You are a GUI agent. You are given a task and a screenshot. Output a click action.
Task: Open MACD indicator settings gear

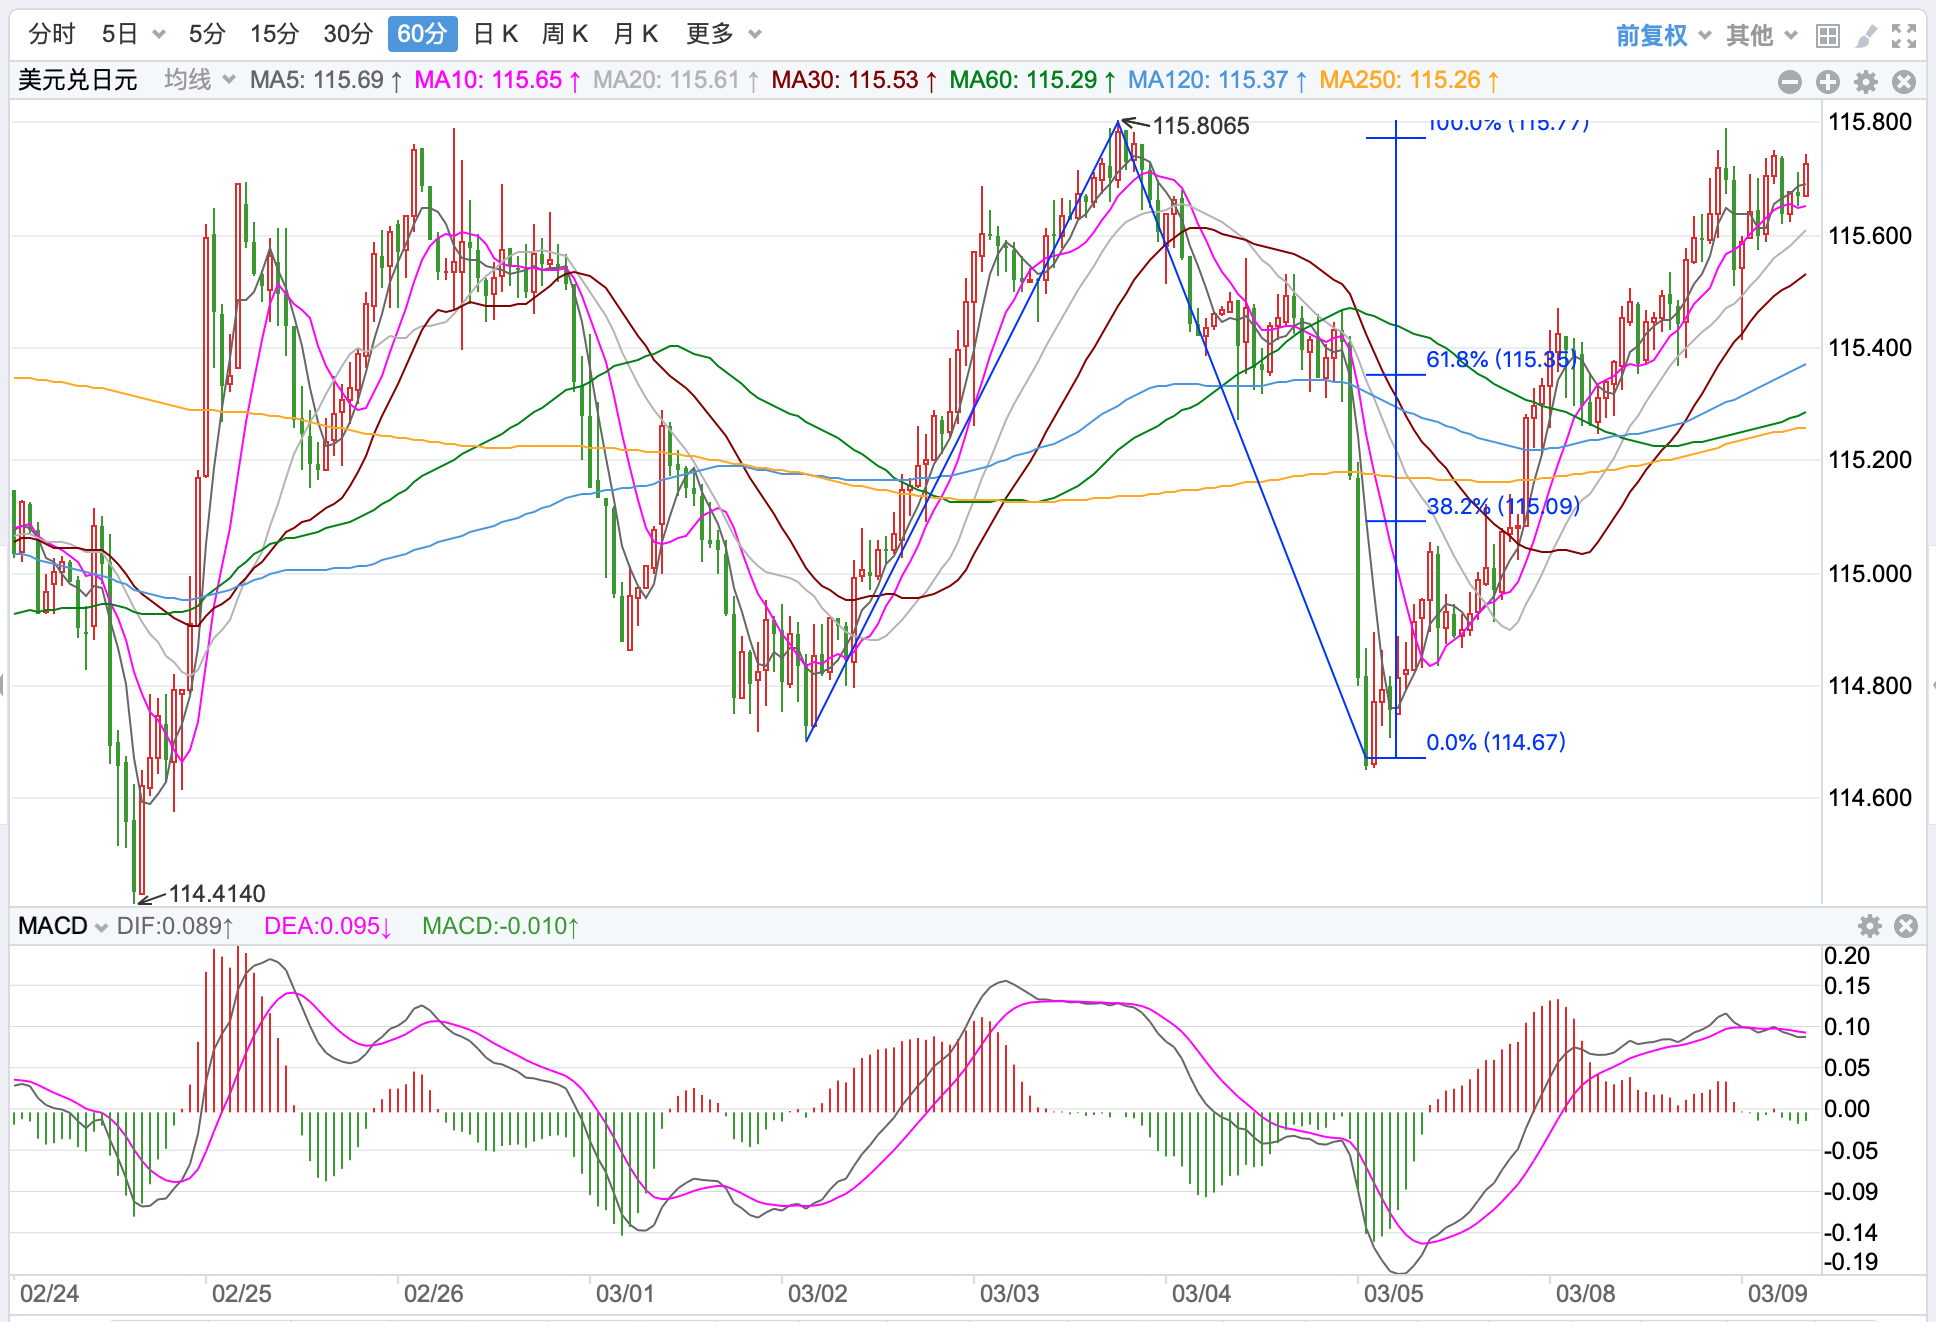pyautogui.click(x=1869, y=926)
